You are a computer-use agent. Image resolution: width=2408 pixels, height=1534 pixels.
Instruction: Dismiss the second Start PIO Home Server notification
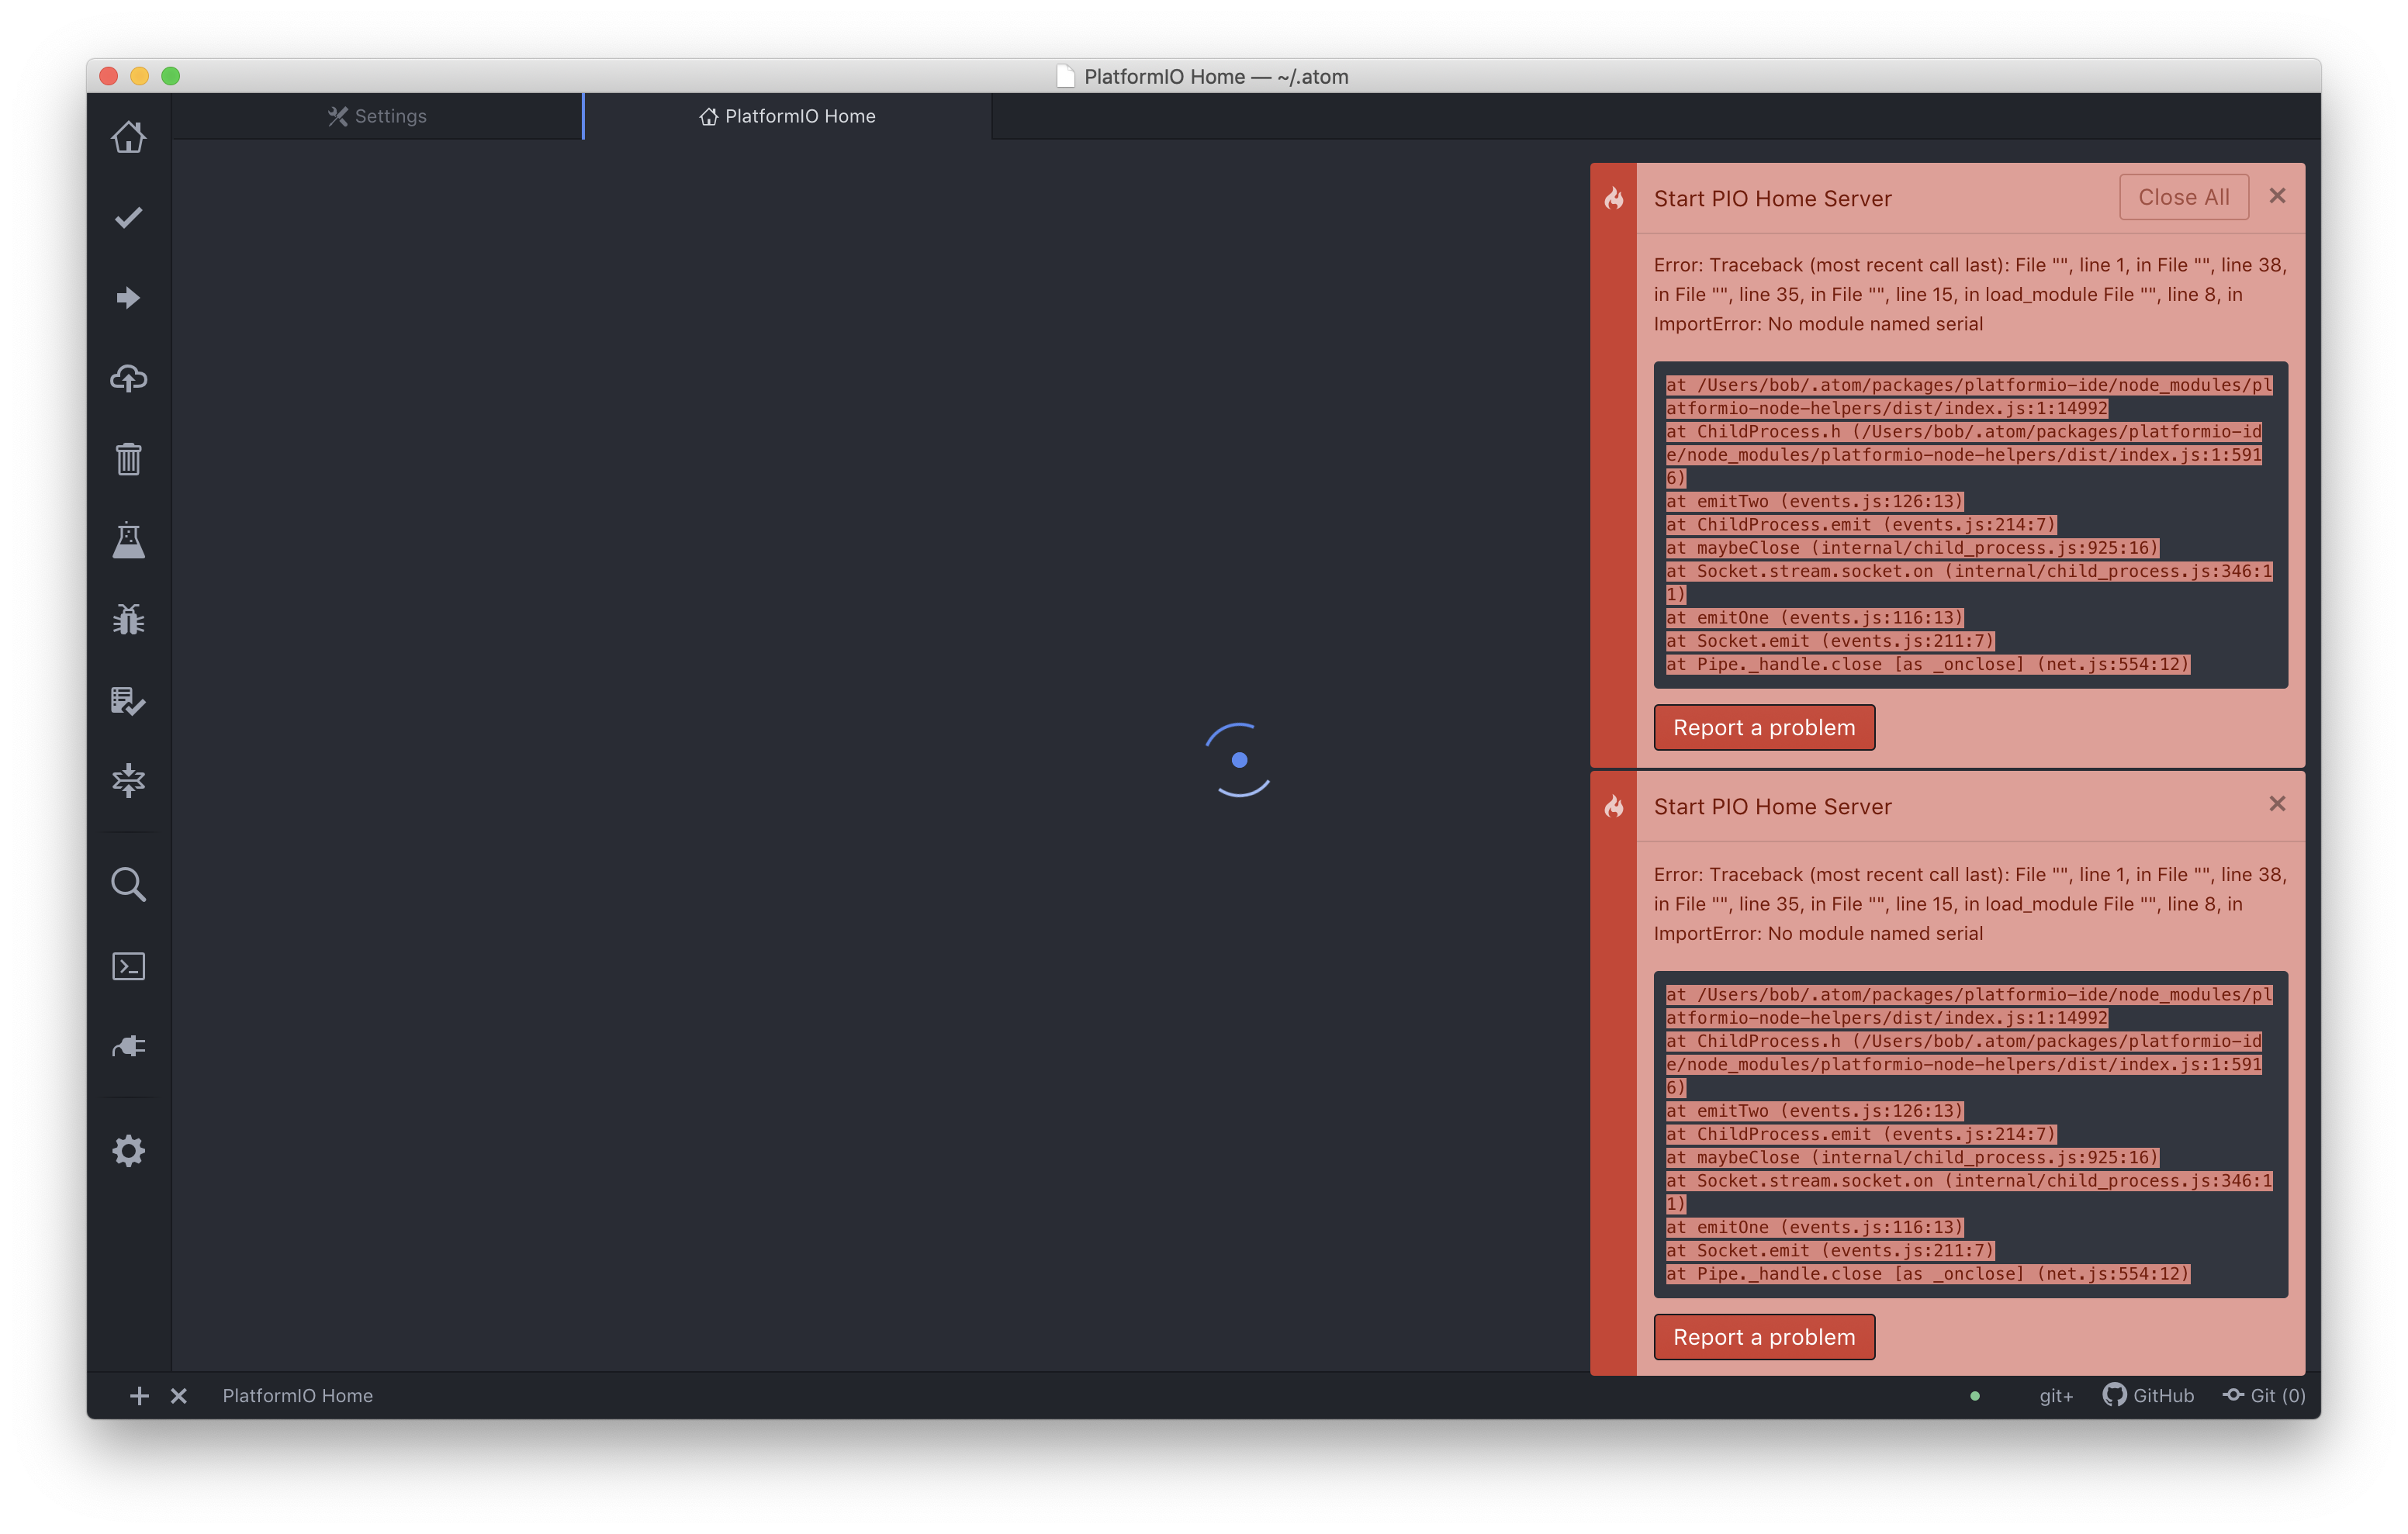(x=2278, y=803)
